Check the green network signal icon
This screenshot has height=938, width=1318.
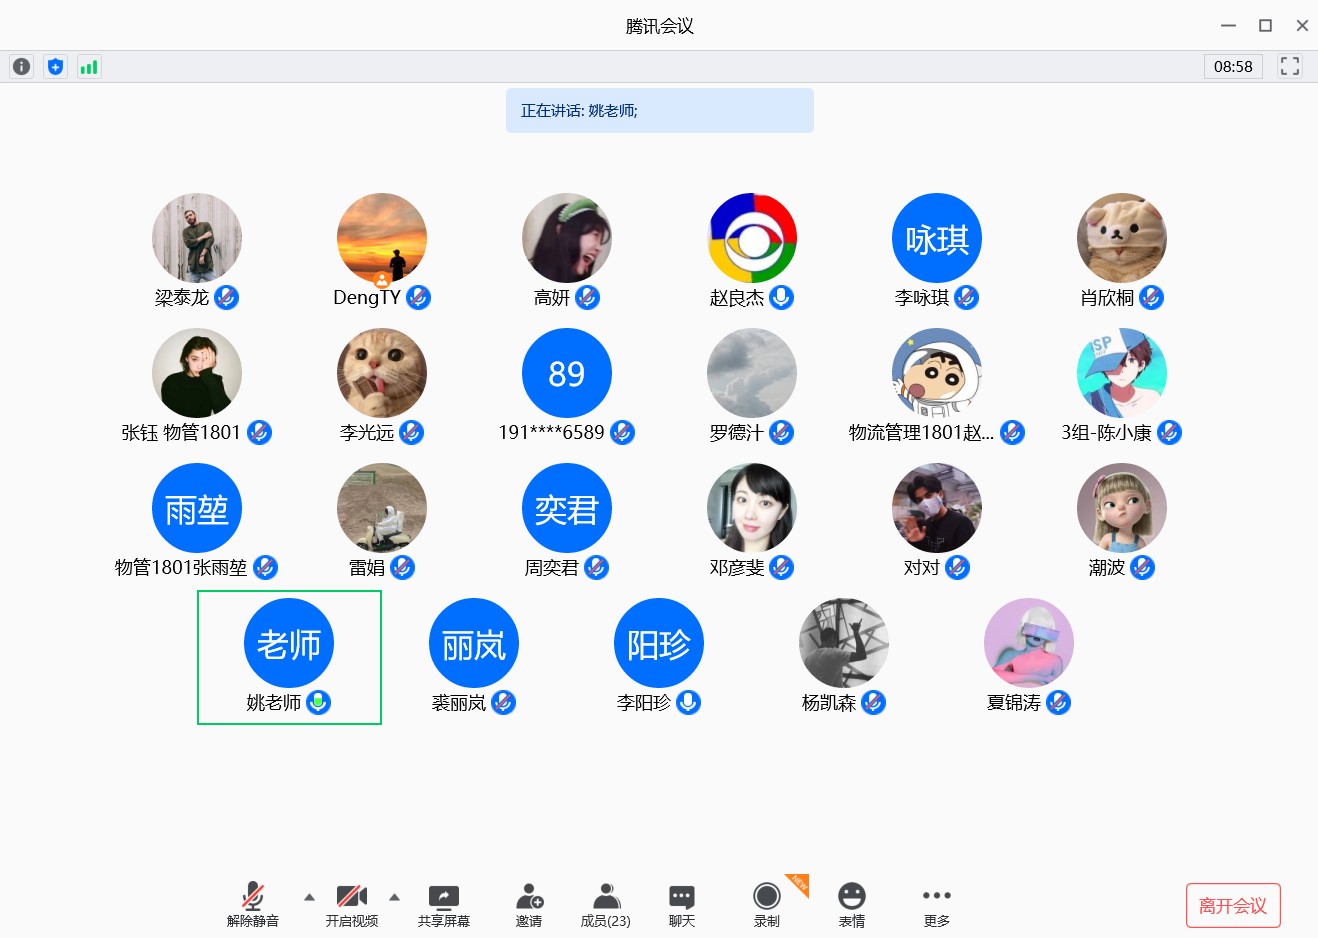[x=89, y=67]
